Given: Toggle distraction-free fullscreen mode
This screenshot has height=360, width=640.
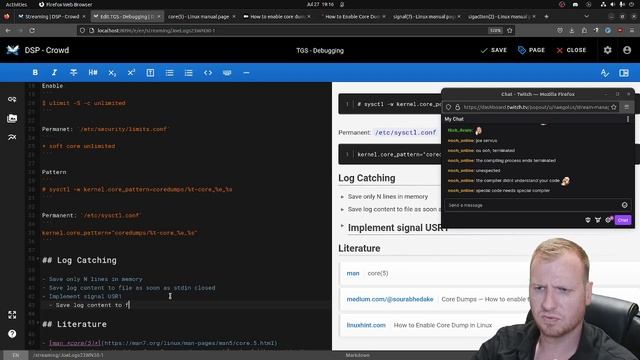Looking at the screenshot, I should (12, 315).
